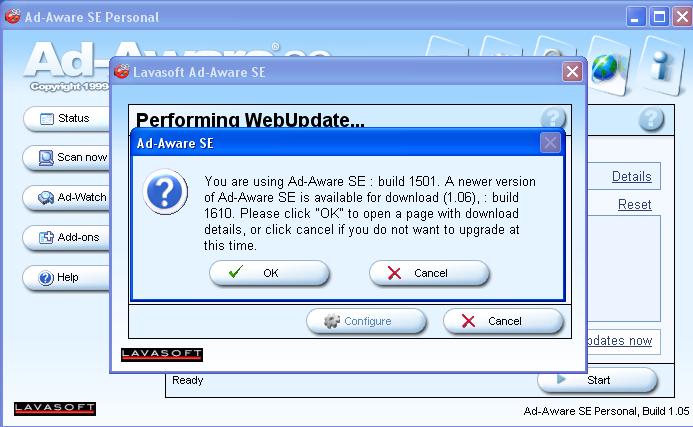Click the Lavasoft logo in WebUpdate window
This screenshot has height=427, width=693.
[162, 355]
